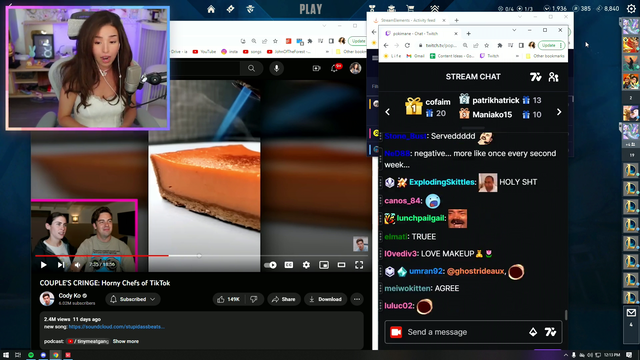640x360 pixels.
Task: Skip to next video in YouTube player
Action: (x=61, y=265)
